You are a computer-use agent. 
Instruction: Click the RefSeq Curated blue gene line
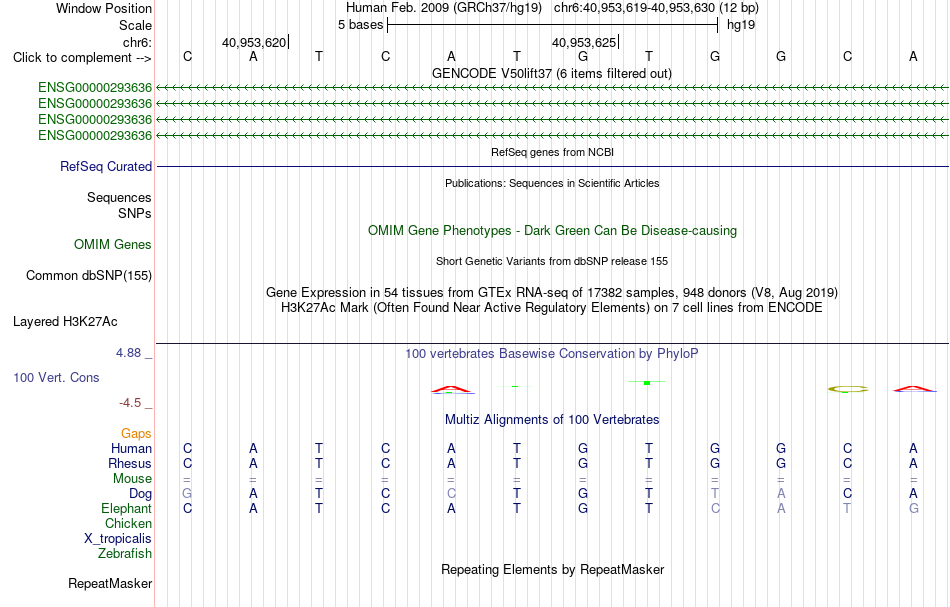click(553, 167)
